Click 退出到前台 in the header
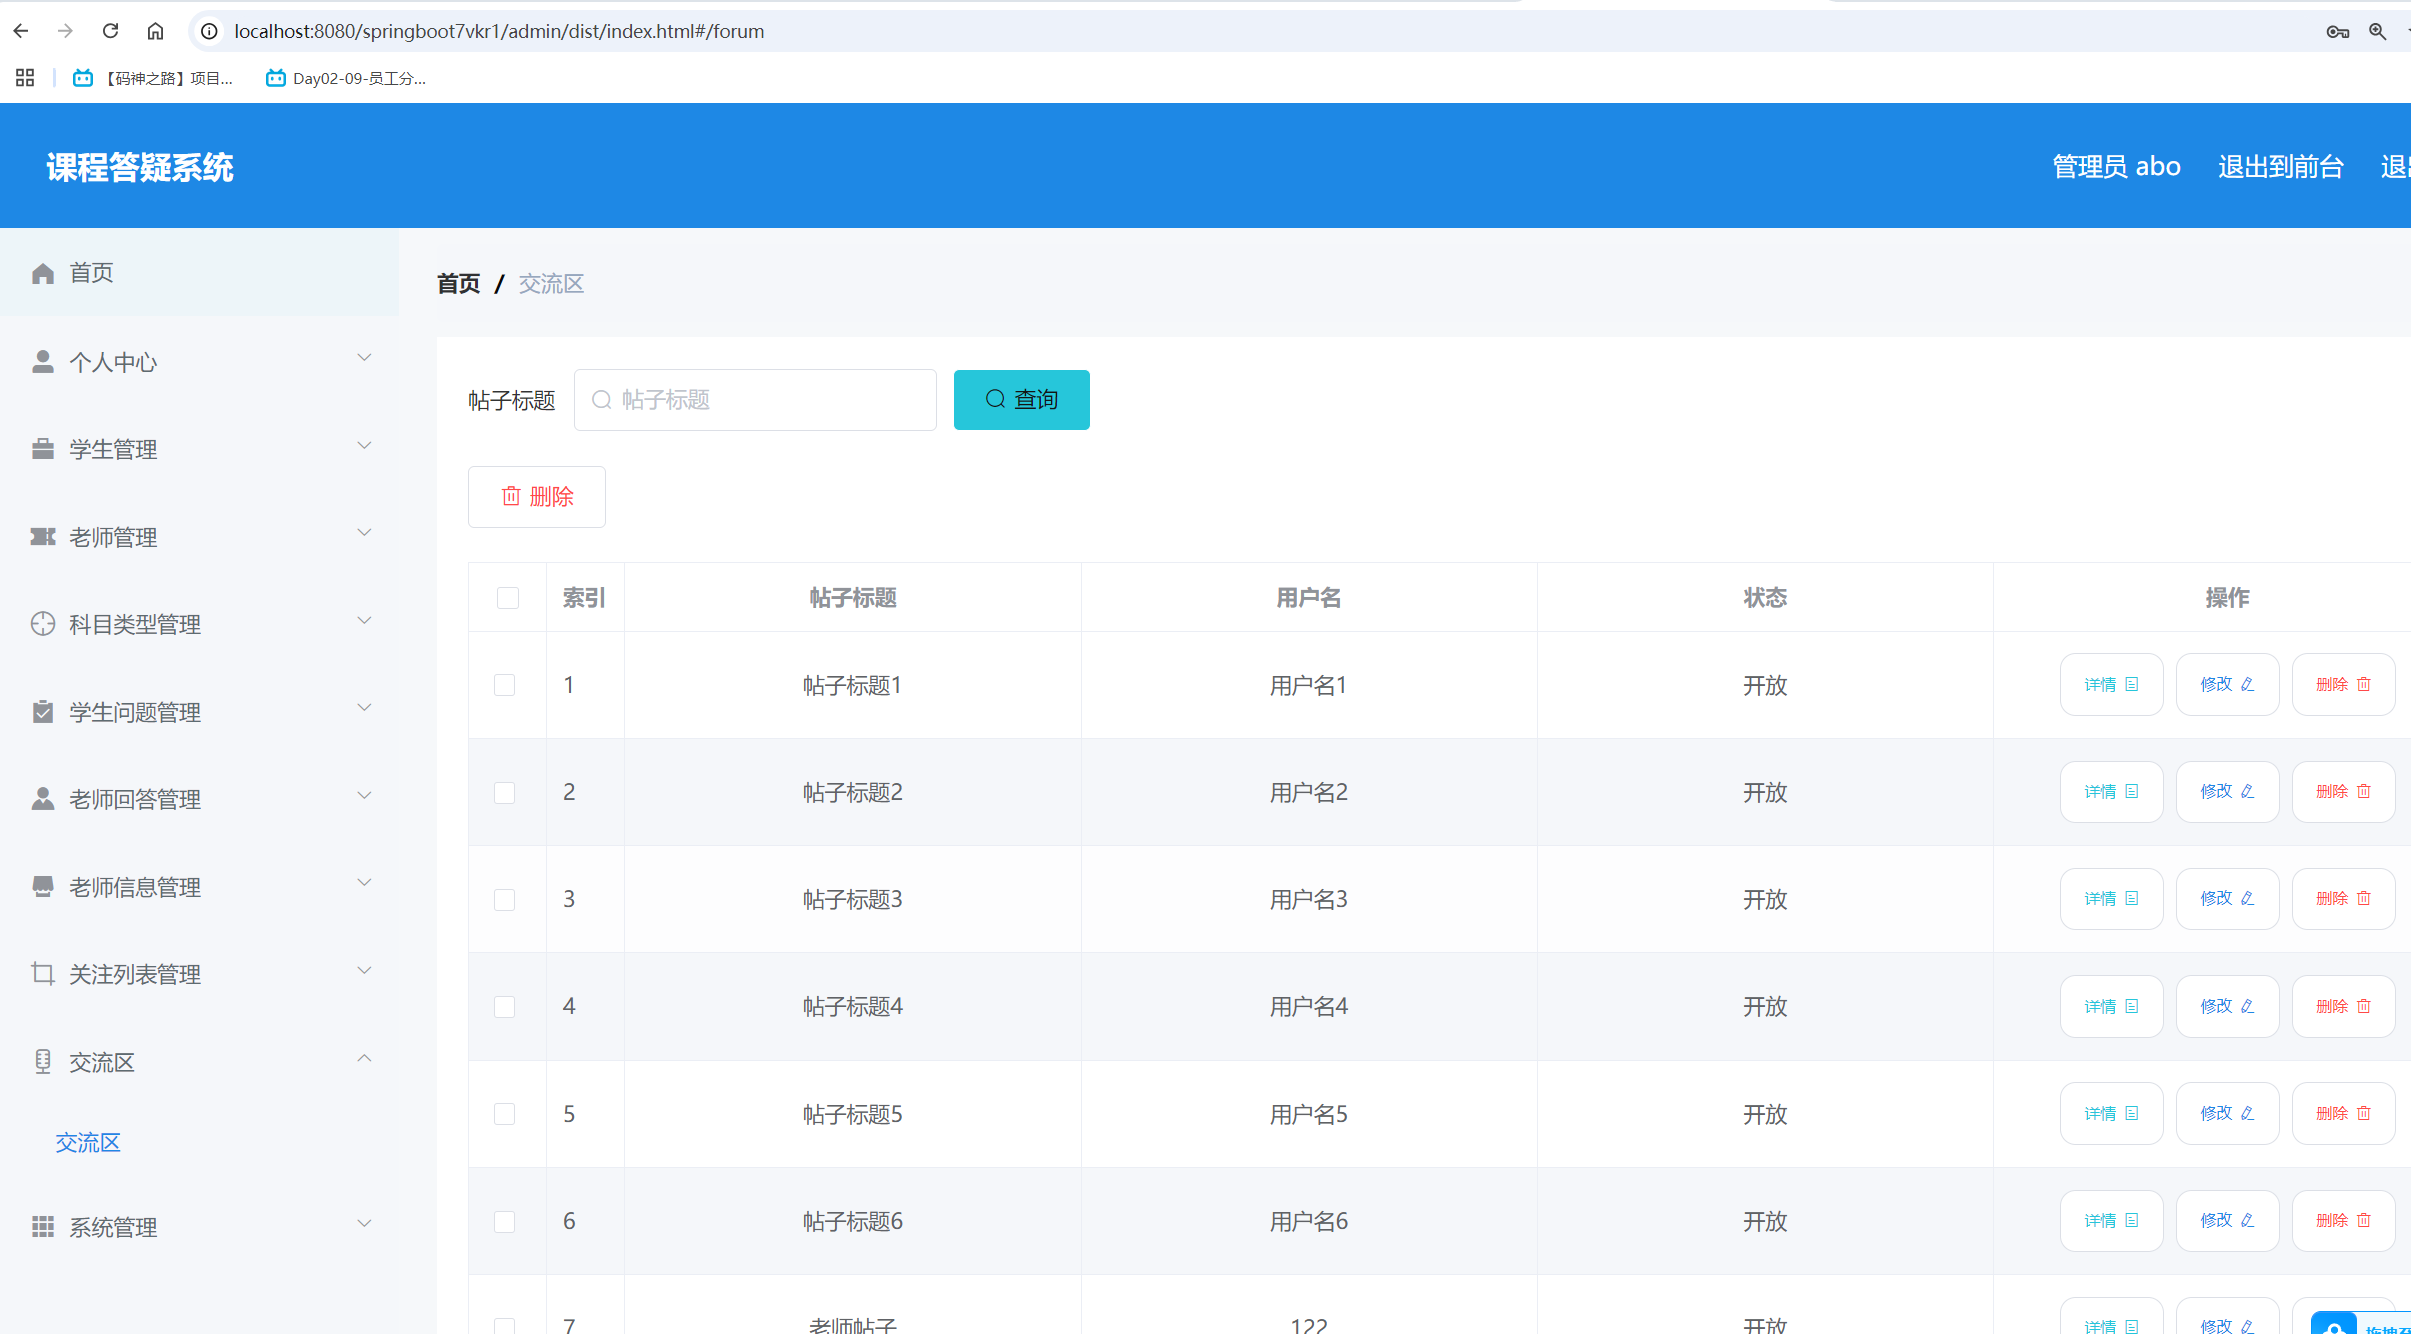The height and width of the screenshot is (1334, 2411). coord(2280,166)
